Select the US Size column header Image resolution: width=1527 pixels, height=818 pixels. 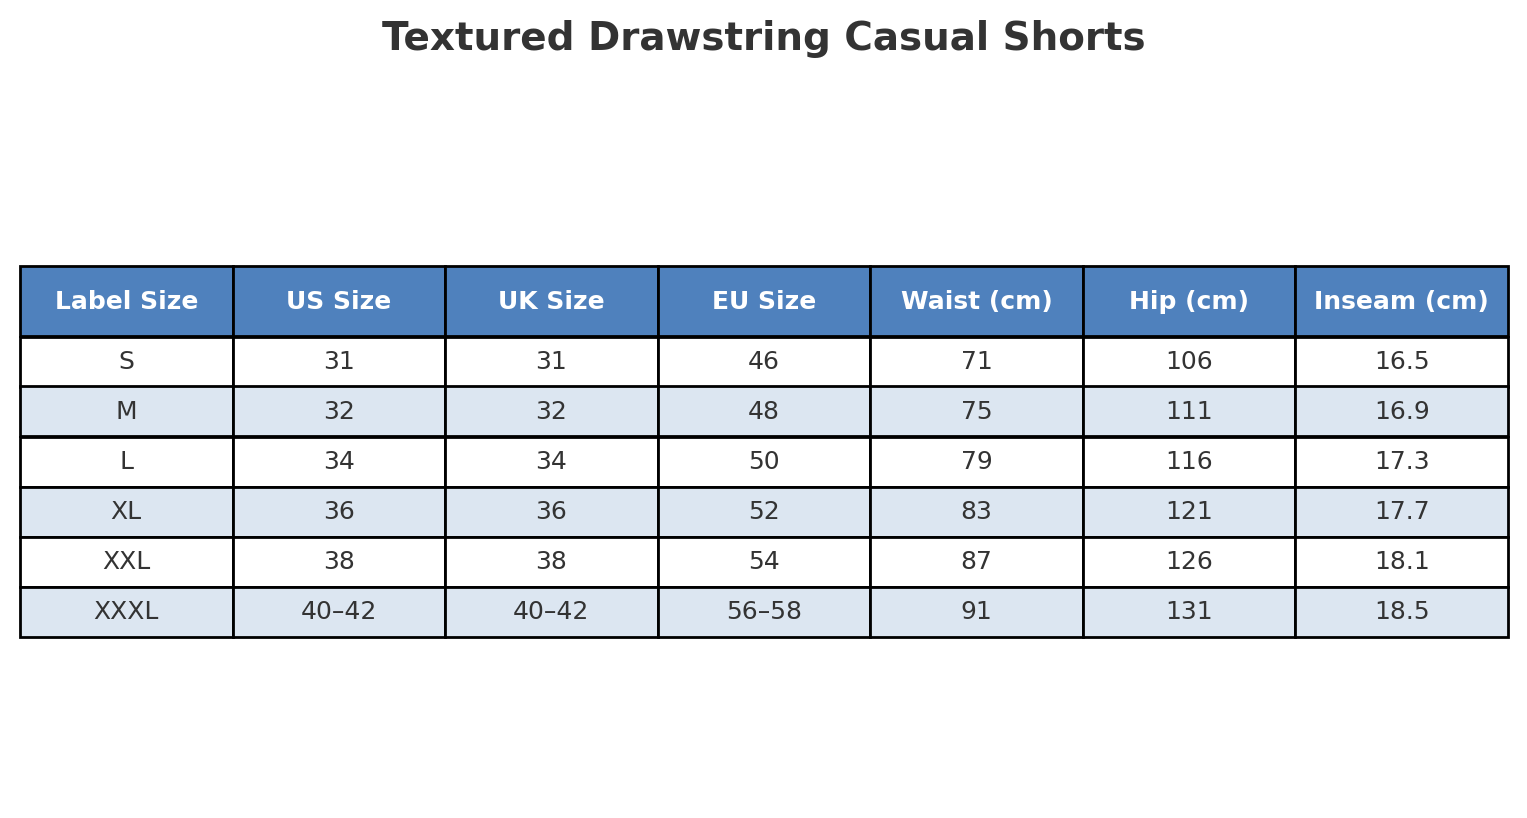click(338, 301)
